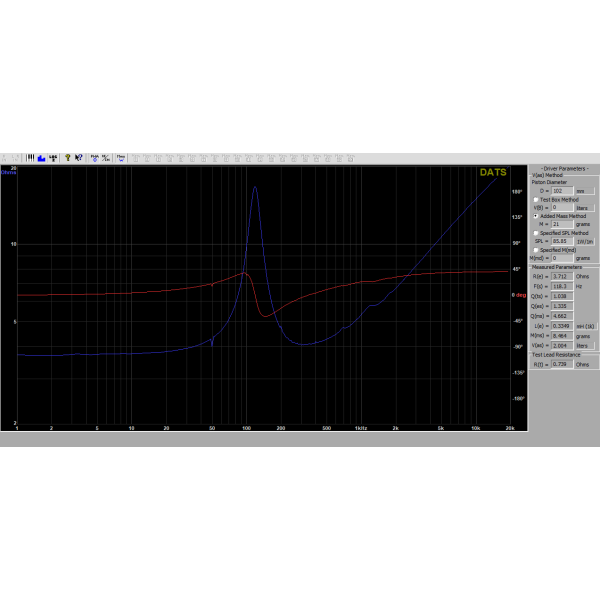Open the liters unit selector beside V(B)
The width and height of the screenshot is (600, 600).
click(x=585, y=207)
